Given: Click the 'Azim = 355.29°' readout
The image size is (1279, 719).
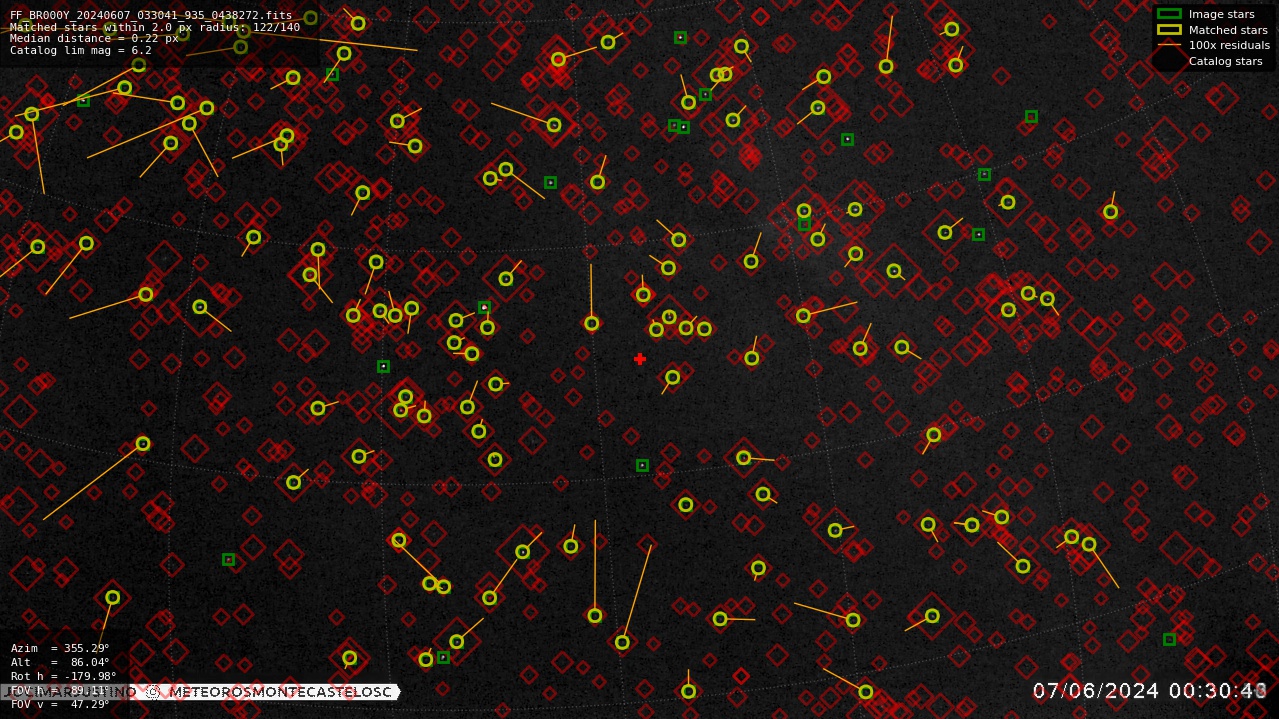Looking at the screenshot, I should (60, 648).
